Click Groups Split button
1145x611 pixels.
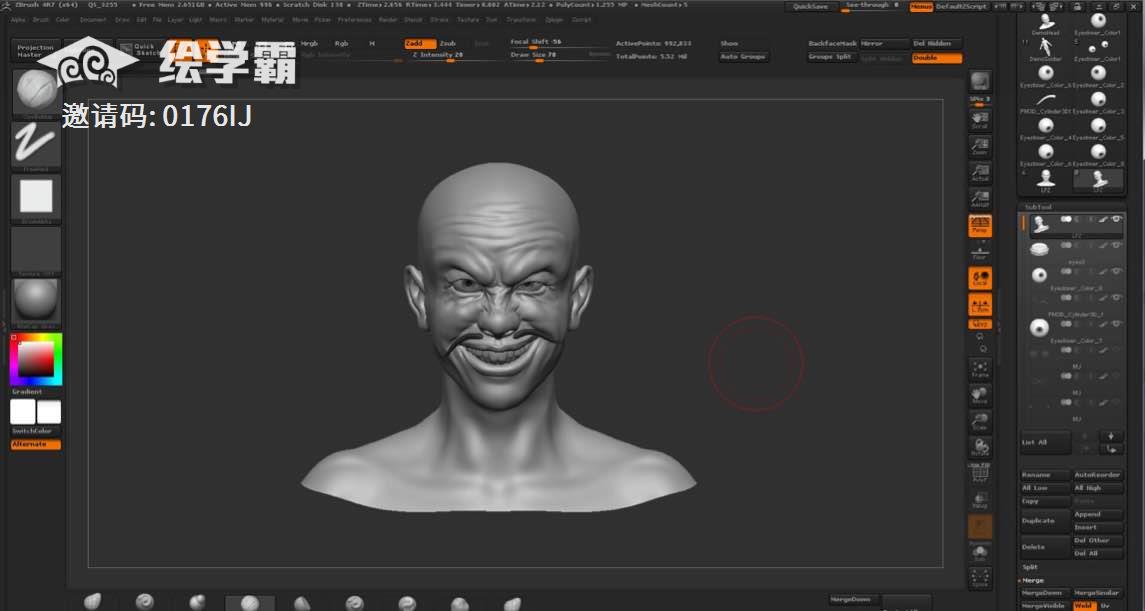[832, 57]
